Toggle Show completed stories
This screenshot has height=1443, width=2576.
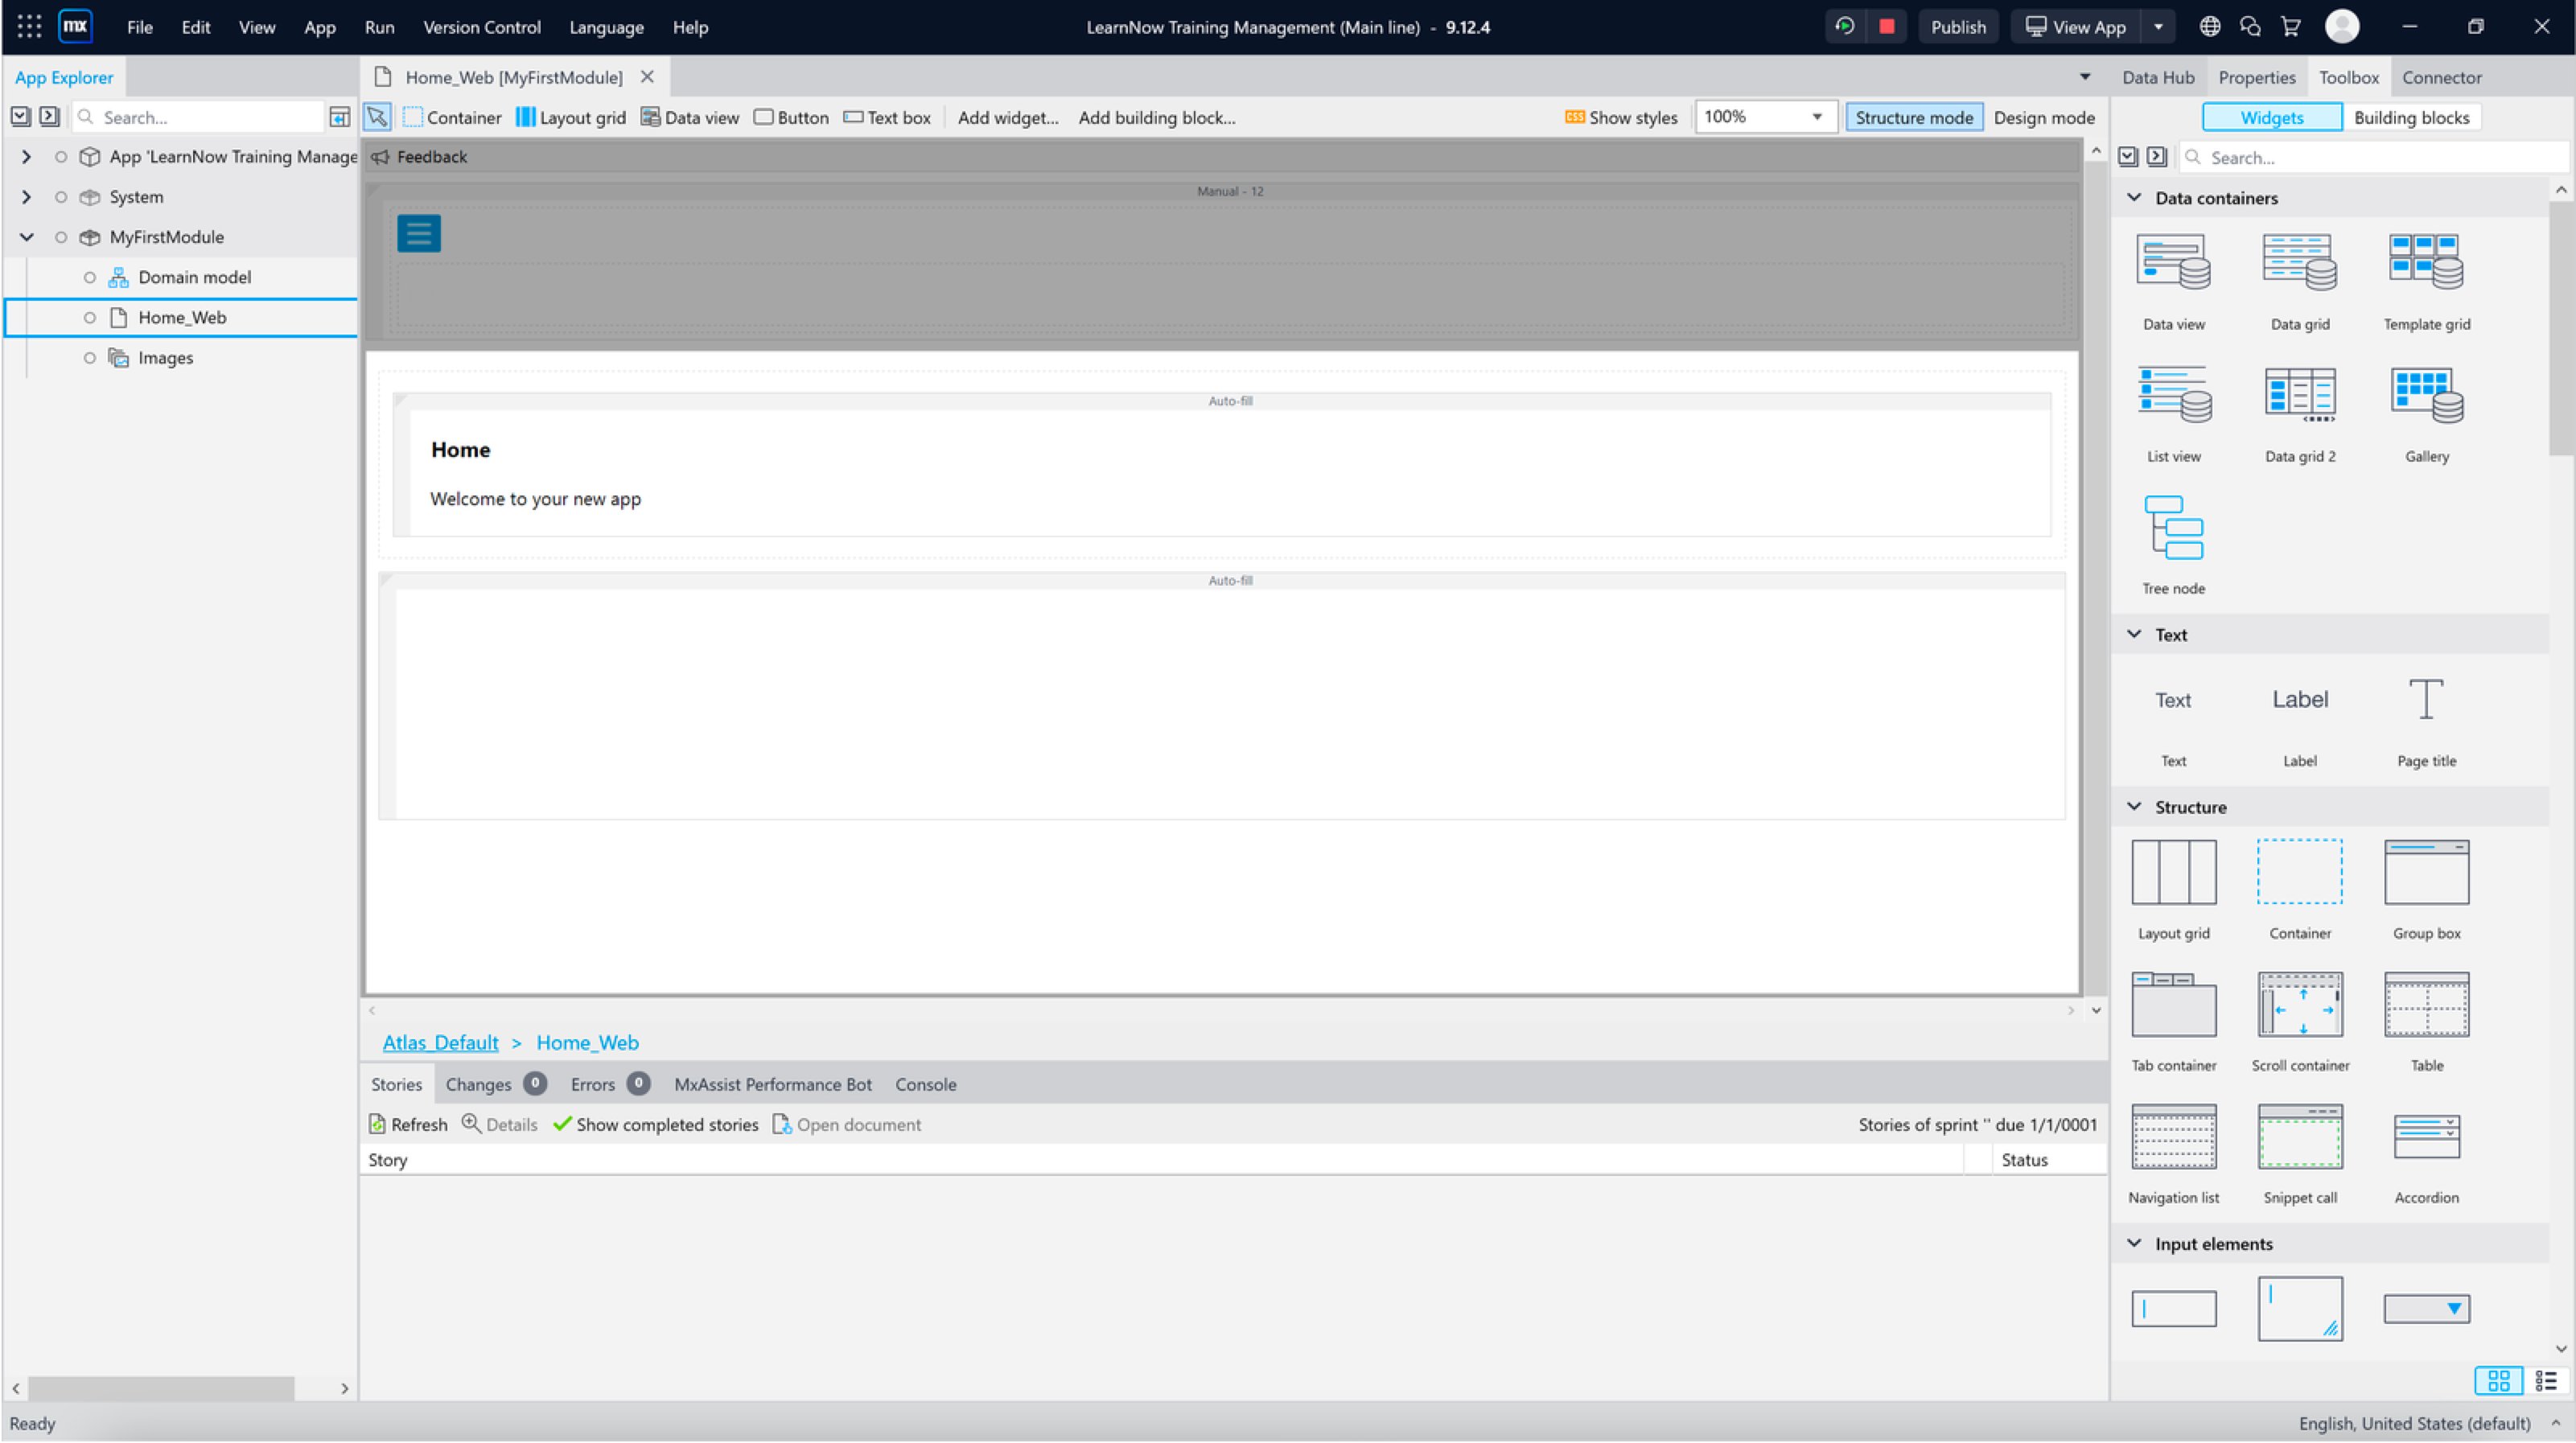click(656, 1124)
